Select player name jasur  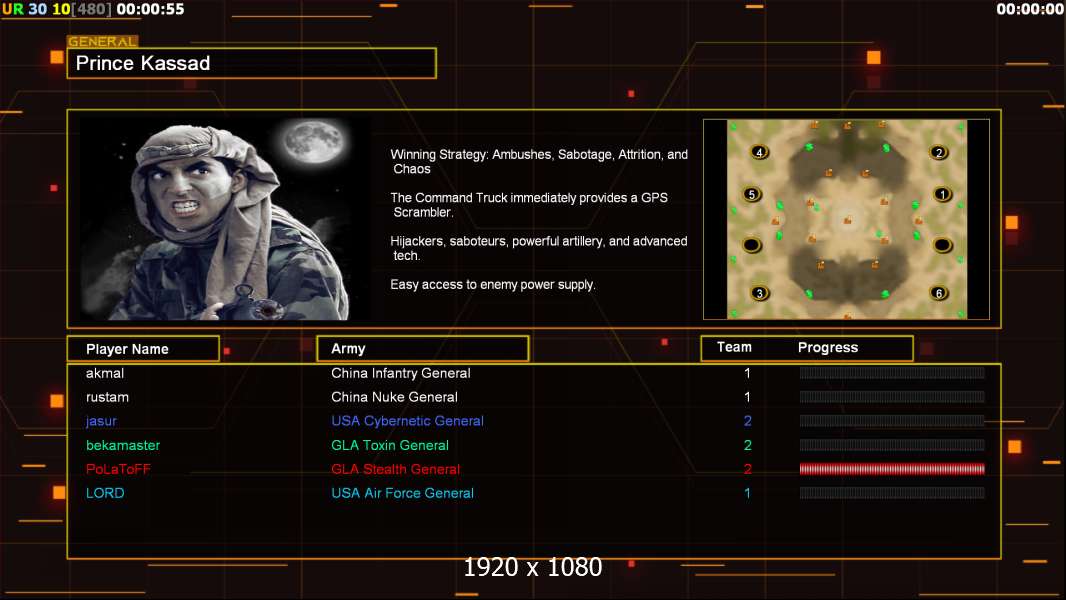coord(101,421)
